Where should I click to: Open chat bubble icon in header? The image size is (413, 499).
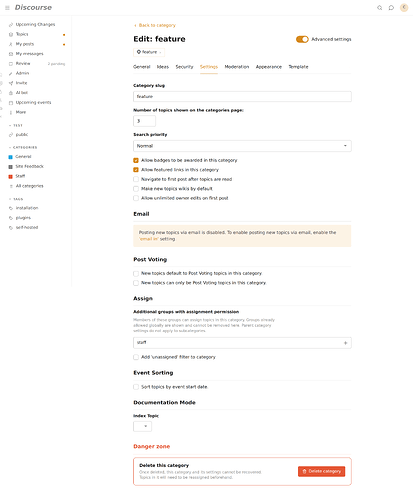[391, 8]
